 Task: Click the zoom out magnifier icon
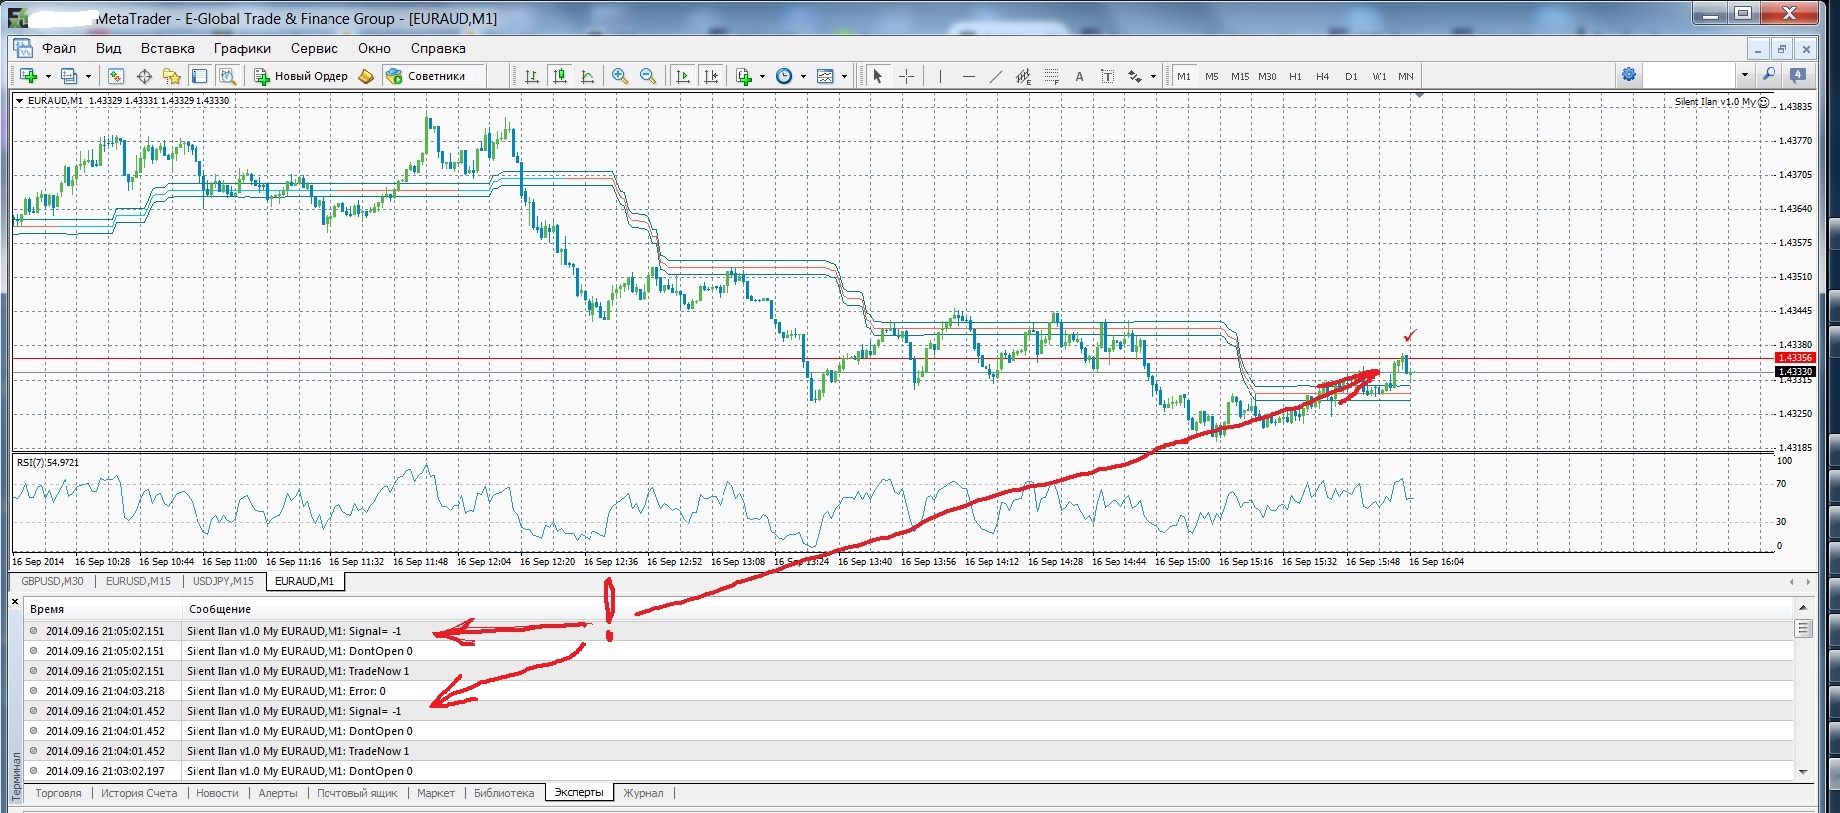tap(648, 76)
